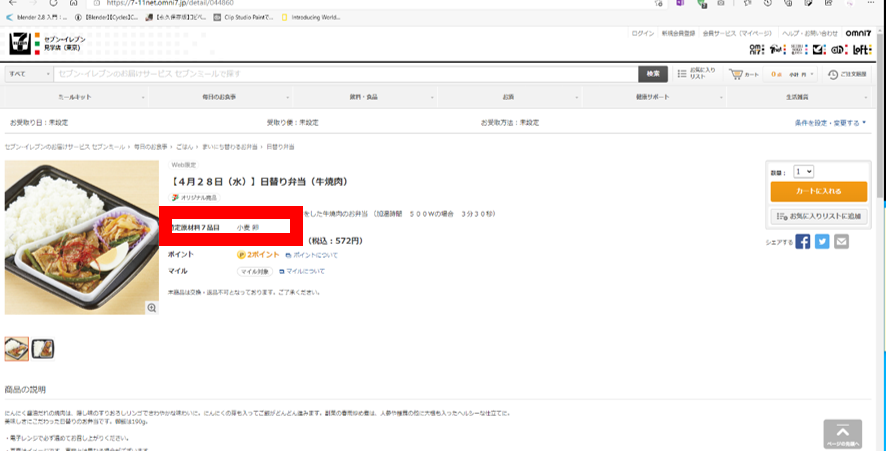Viewport: 886px width, 451px height.
Task: Open the quantity selector dropdown
Action: click(804, 171)
